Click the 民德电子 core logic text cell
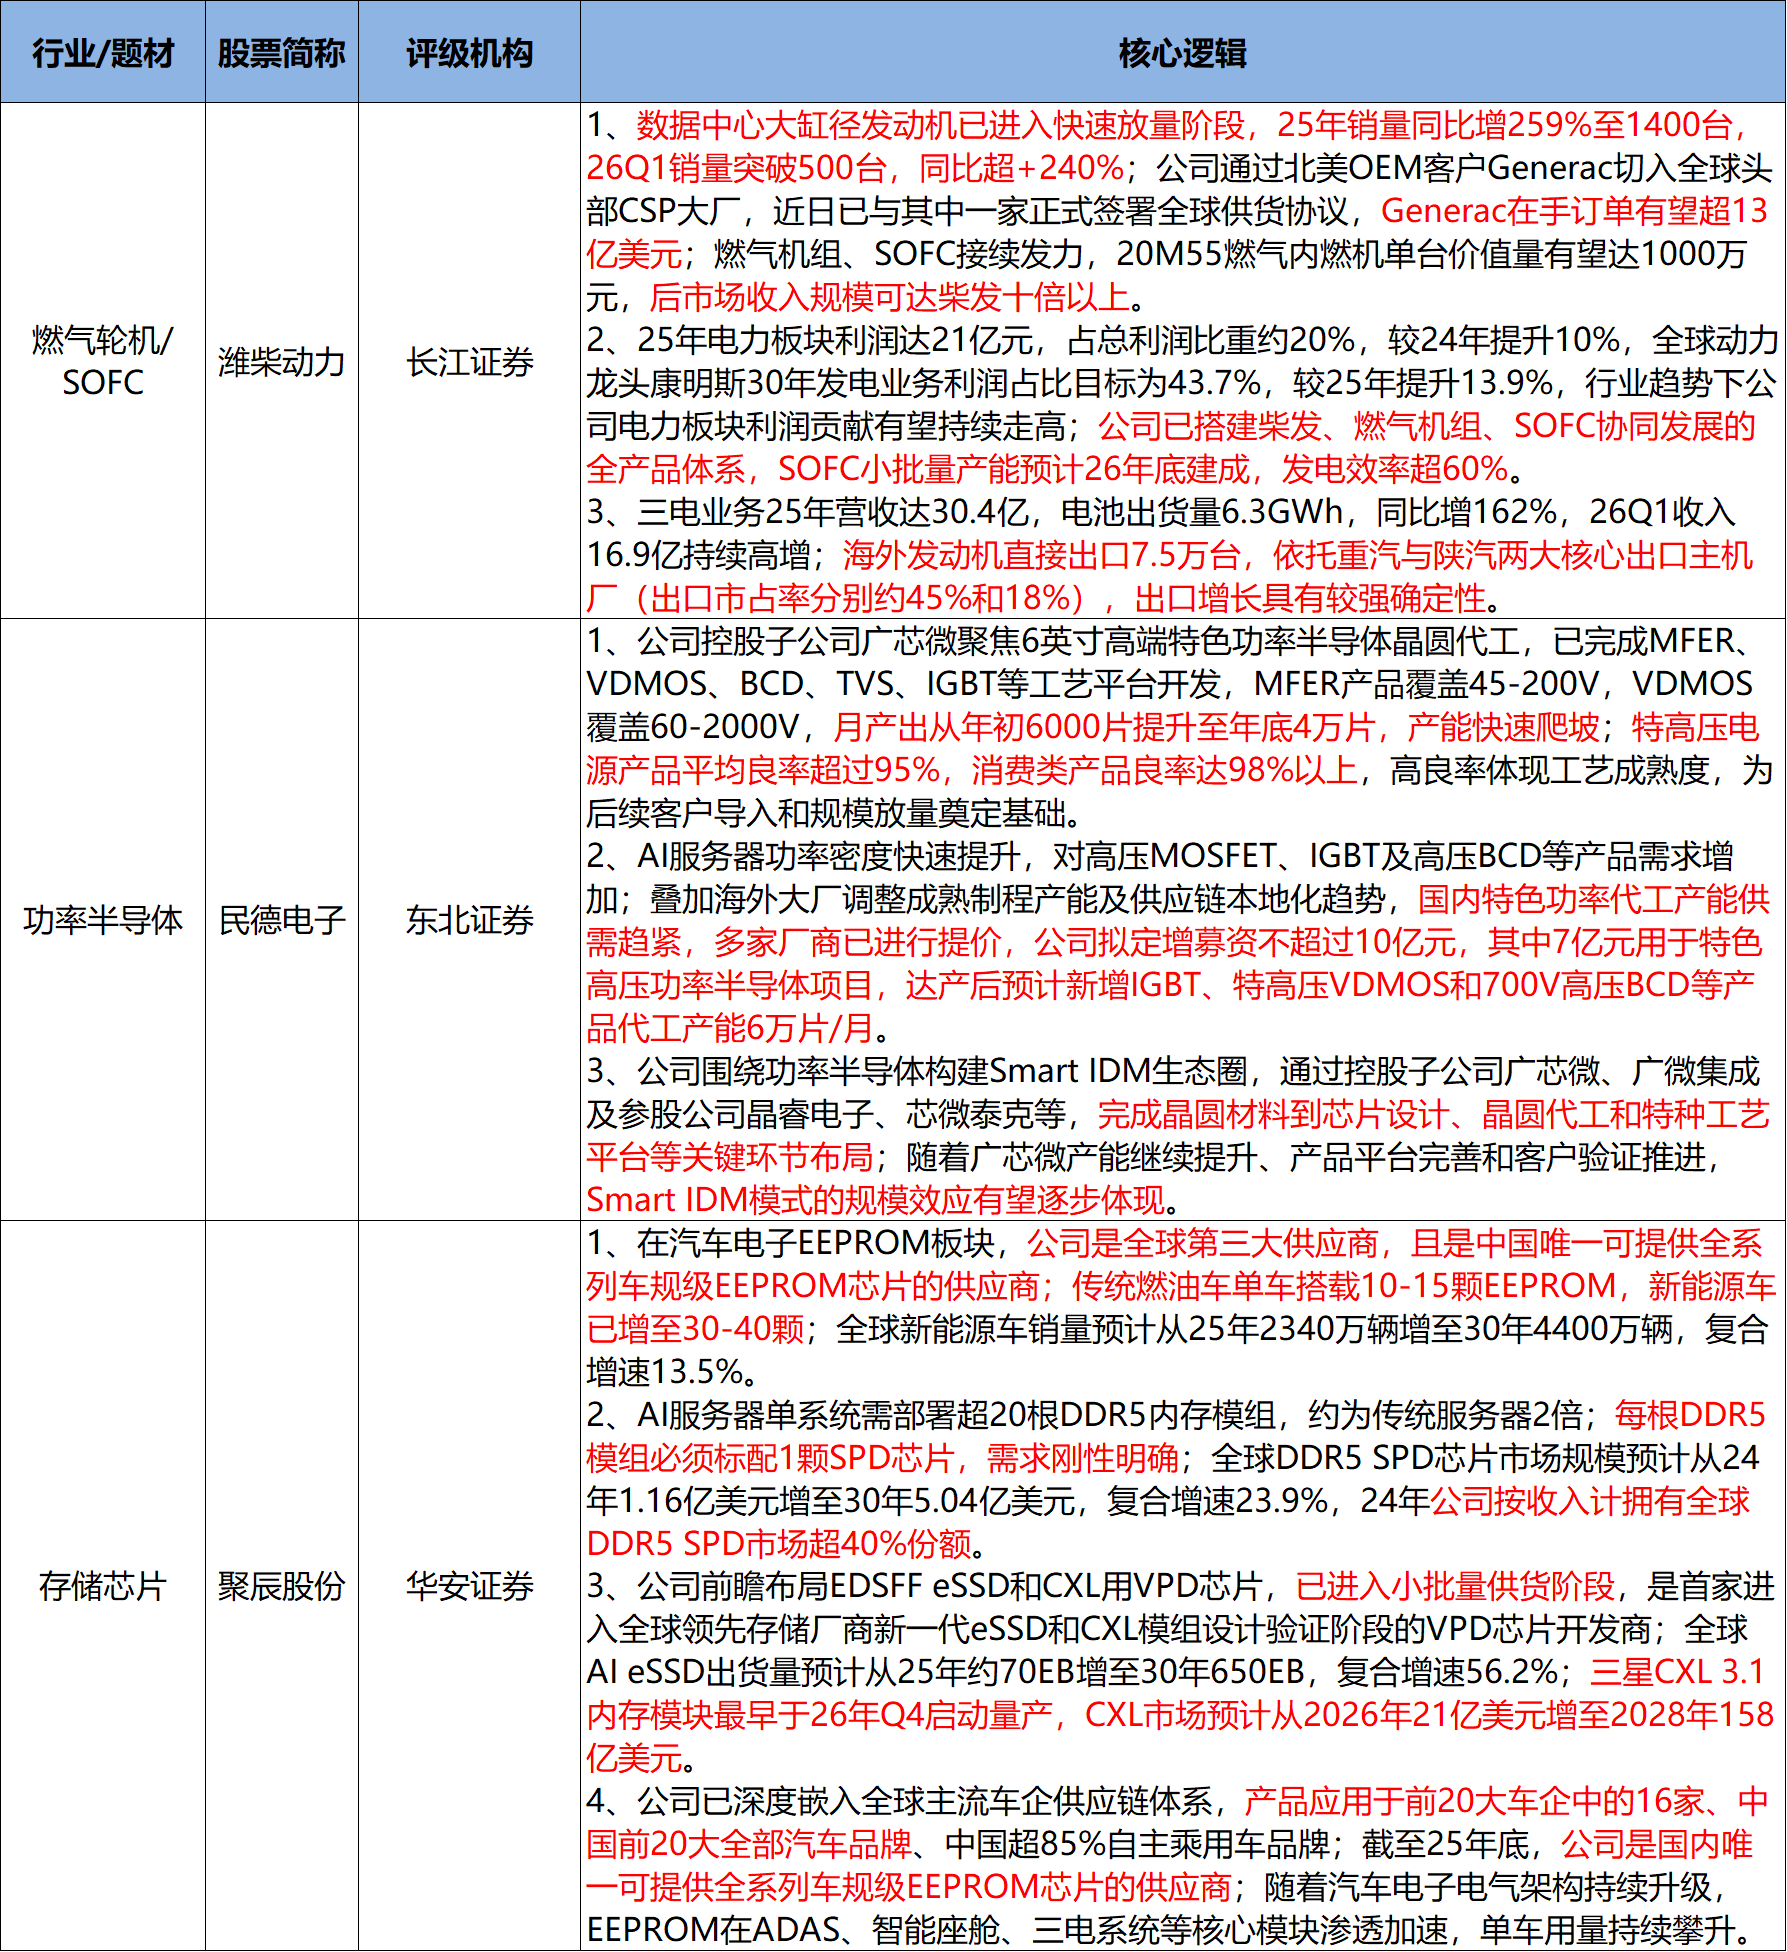The height and width of the screenshot is (1952, 1787). pyautogui.click(x=1183, y=920)
